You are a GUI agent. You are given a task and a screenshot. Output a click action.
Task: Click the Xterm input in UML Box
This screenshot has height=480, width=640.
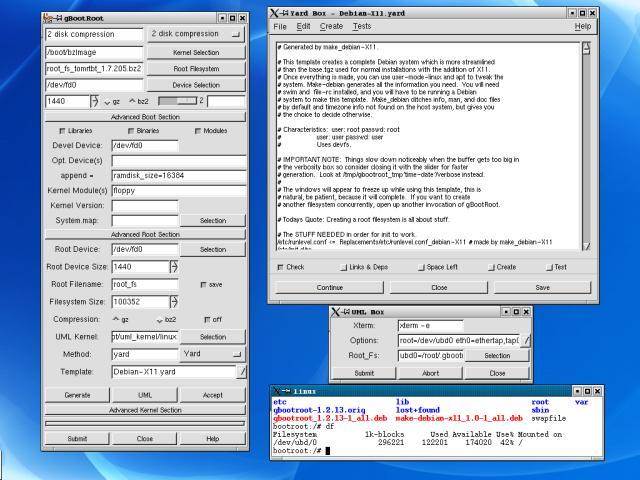[431, 325]
